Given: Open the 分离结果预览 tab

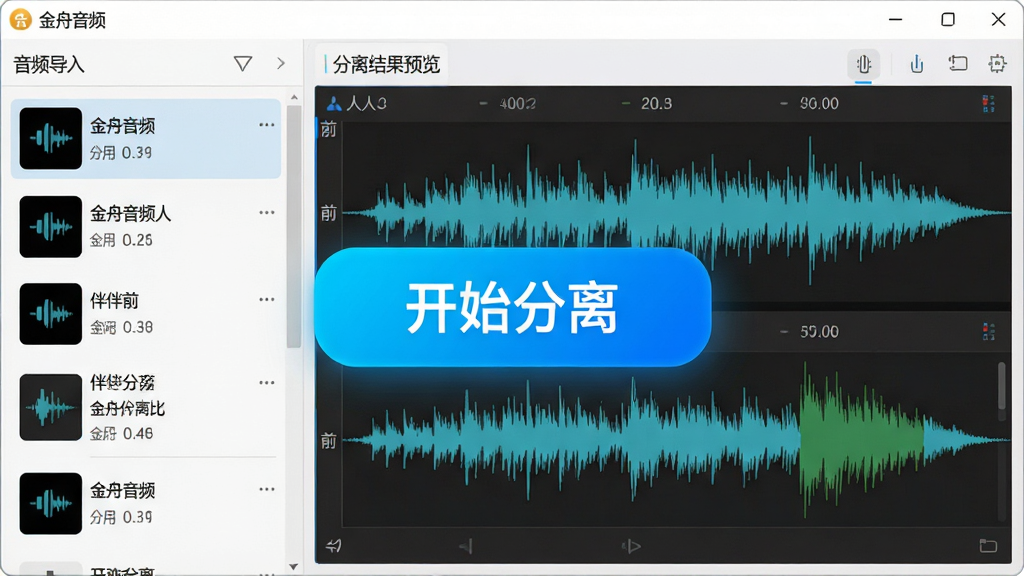Looking at the screenshot, I should (382, 64).
